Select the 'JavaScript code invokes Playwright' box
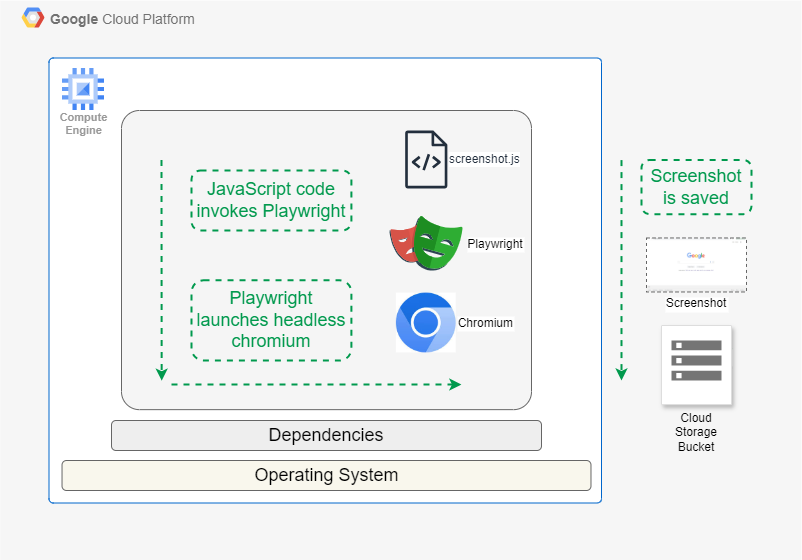 (x=271, y=200)
